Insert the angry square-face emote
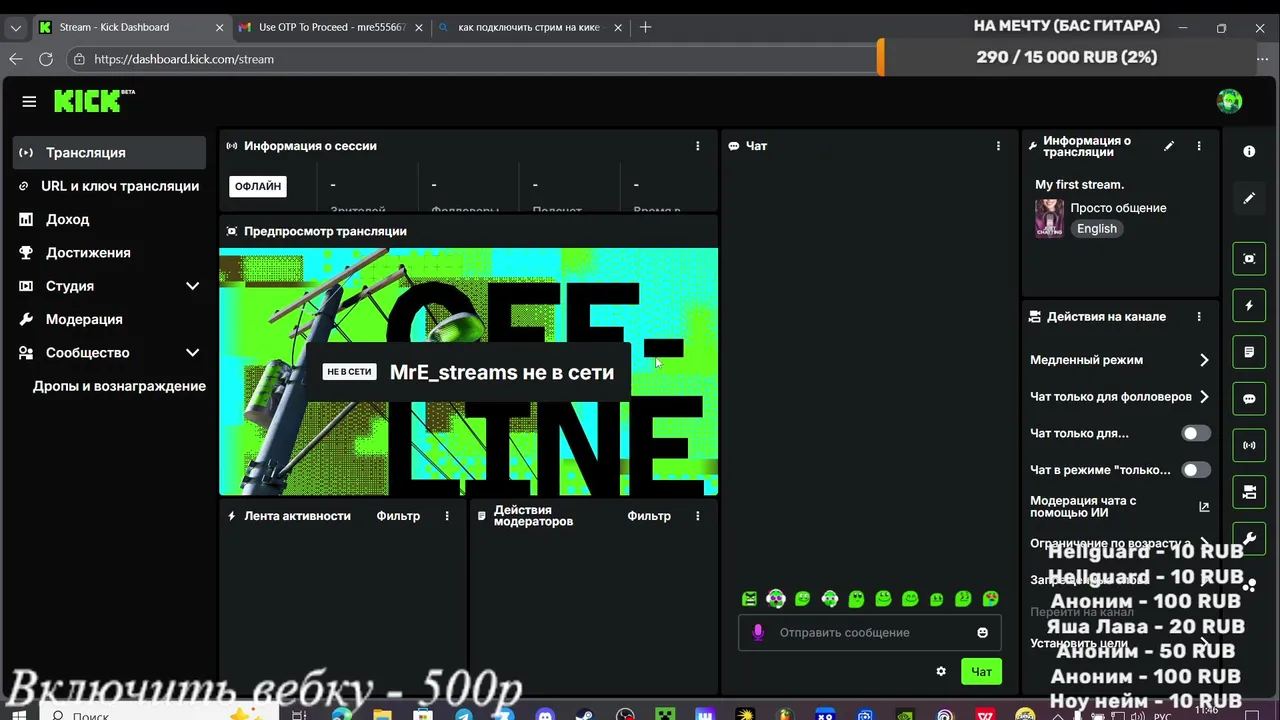 coord(749,599)
